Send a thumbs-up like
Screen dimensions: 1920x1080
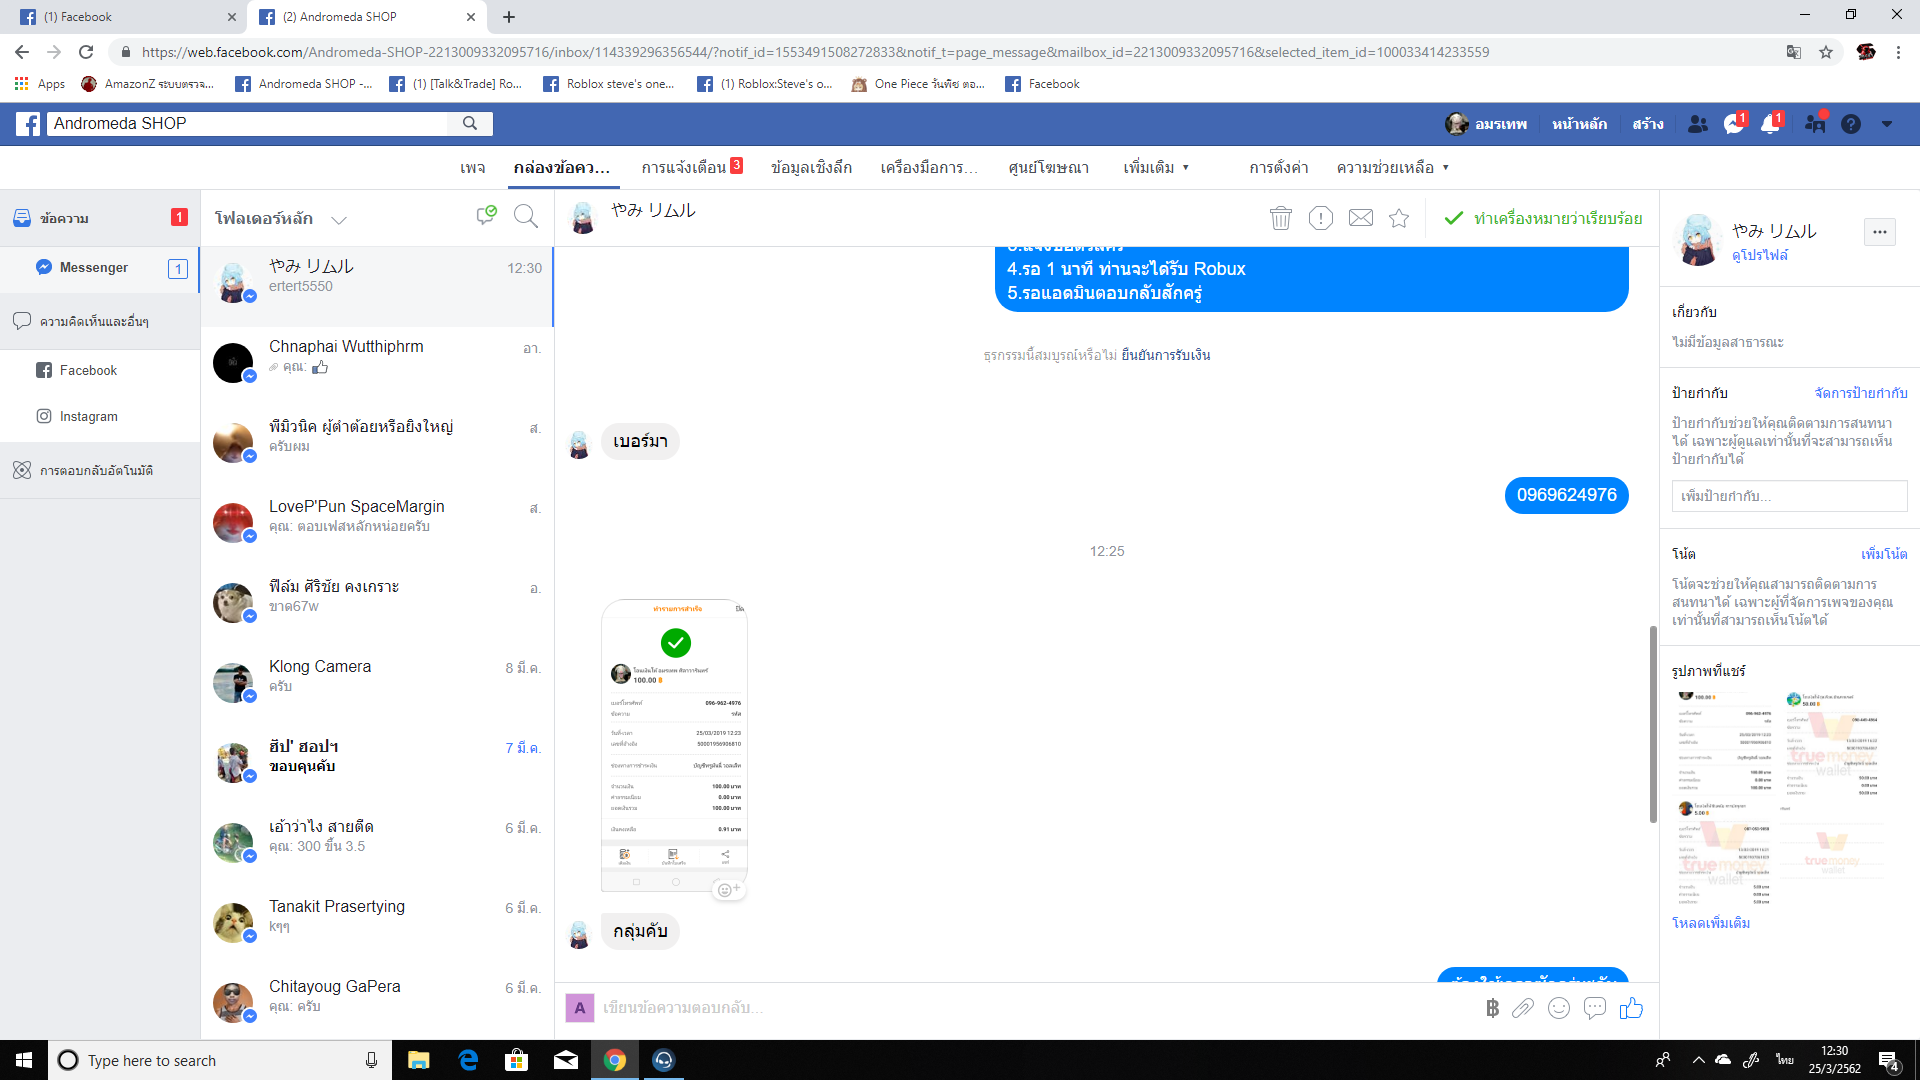[1631, 1008]
